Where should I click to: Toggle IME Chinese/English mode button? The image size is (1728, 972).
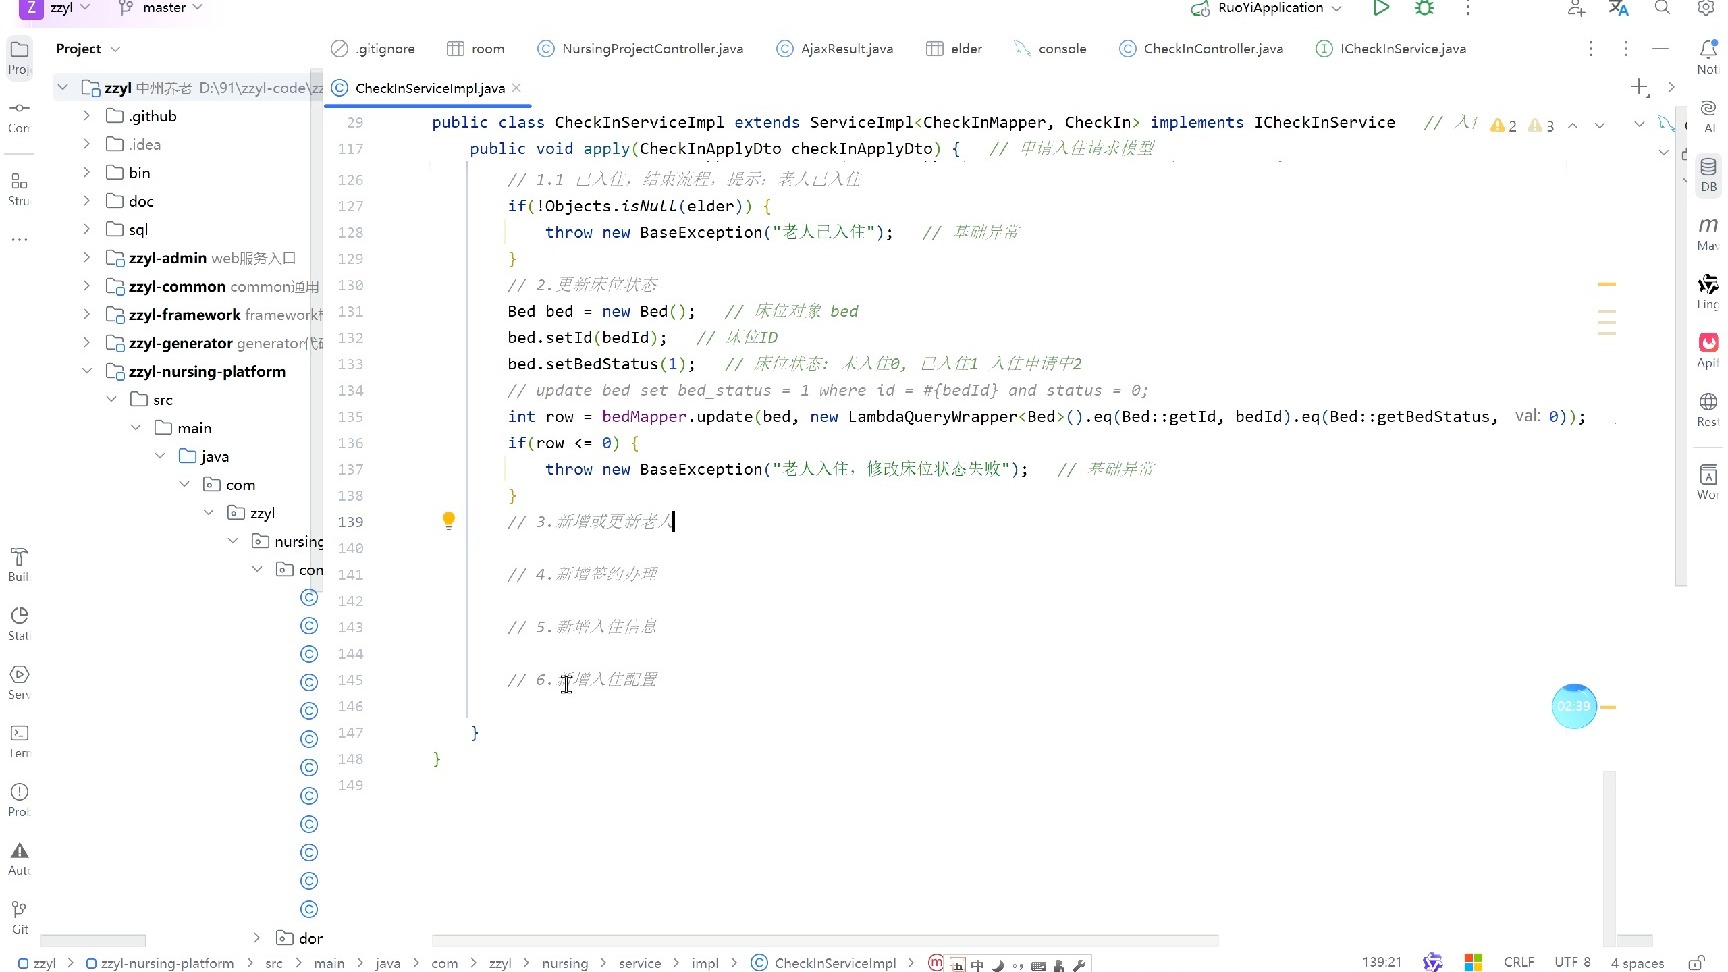tap(977, 965)
